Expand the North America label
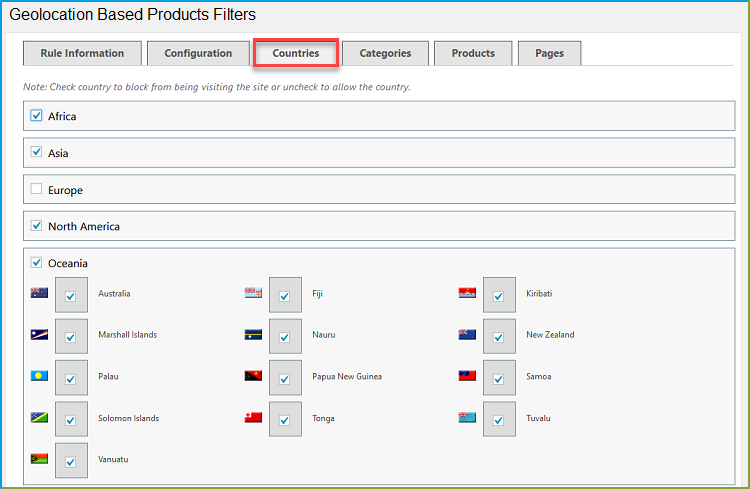 [x=84, y=226]
